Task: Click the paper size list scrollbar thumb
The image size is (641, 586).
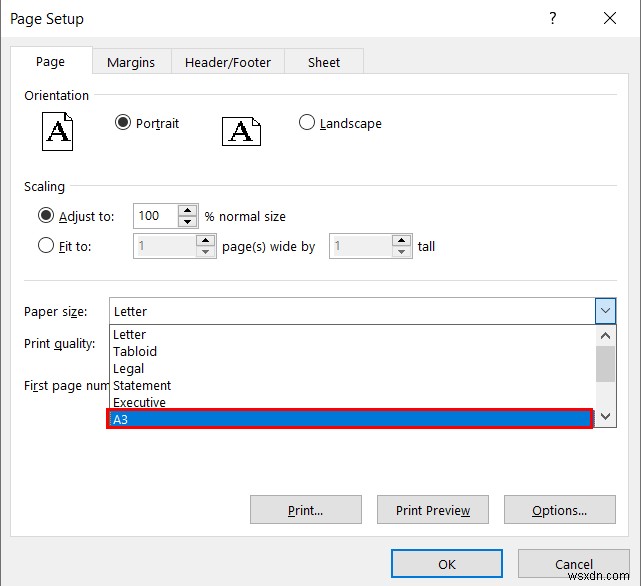Action: pyautogui.click(x=605, y=364)
